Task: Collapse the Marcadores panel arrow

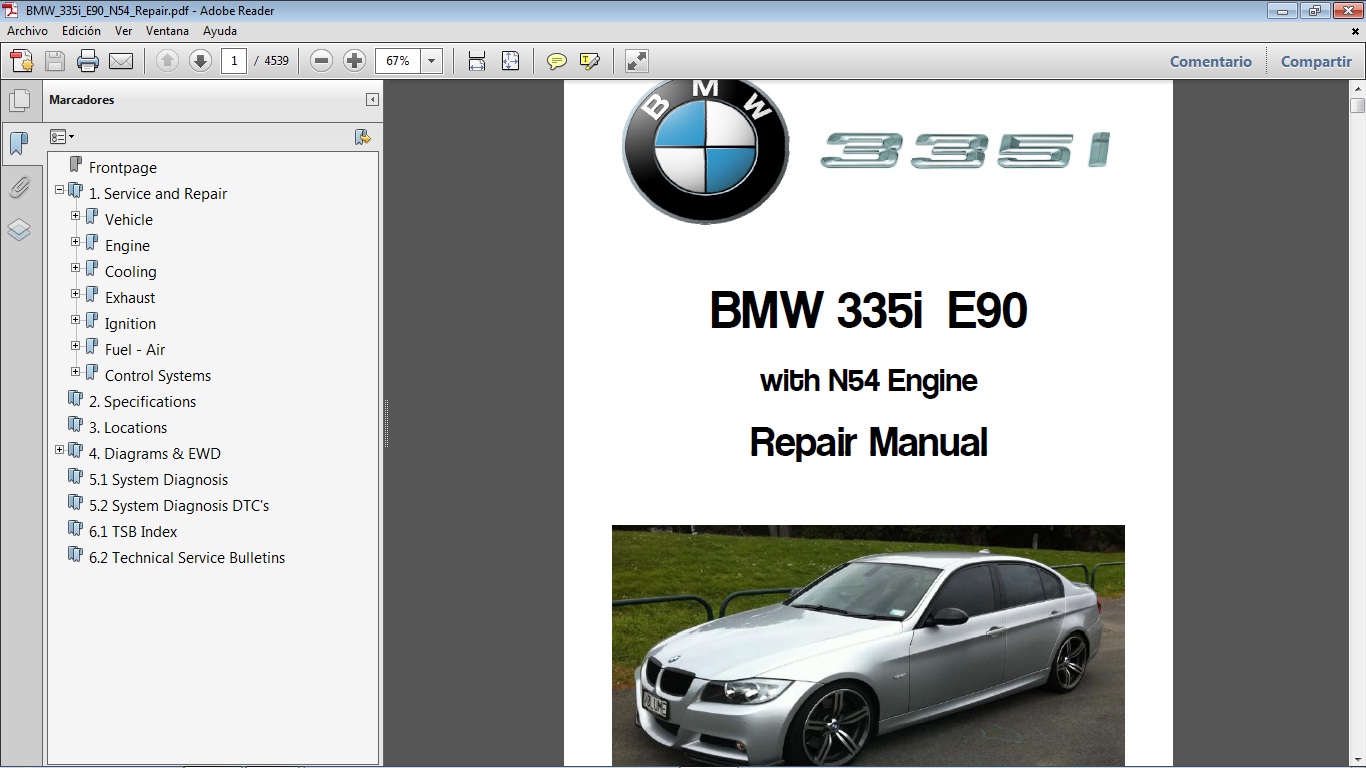Action: tap(372, 100)
